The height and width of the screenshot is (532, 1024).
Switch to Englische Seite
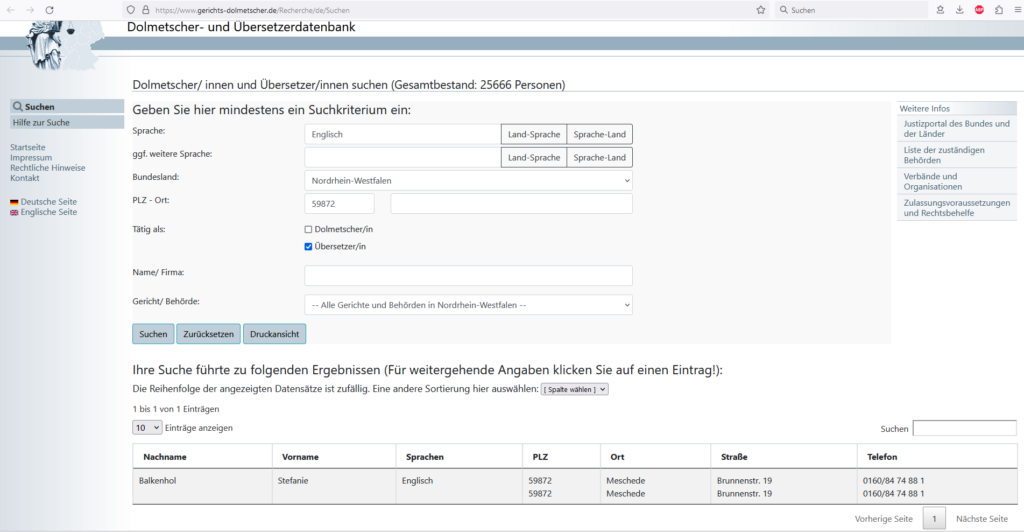48,212
